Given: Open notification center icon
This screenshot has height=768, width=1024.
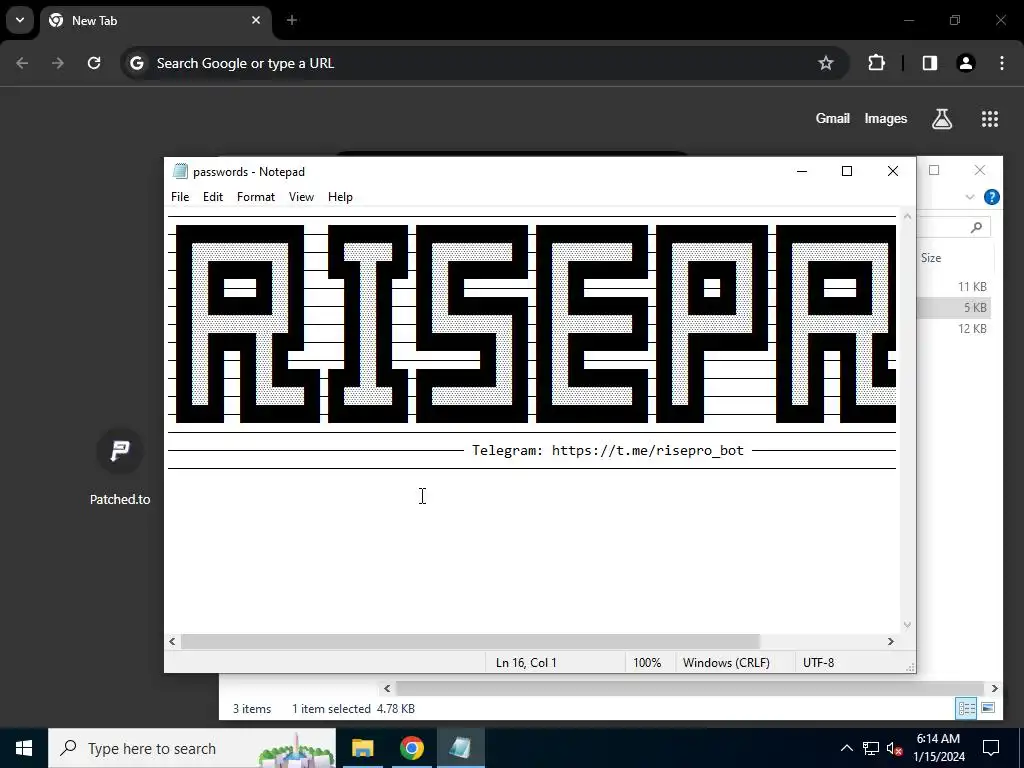Looking at the screenshot, I should click(991, 748).
